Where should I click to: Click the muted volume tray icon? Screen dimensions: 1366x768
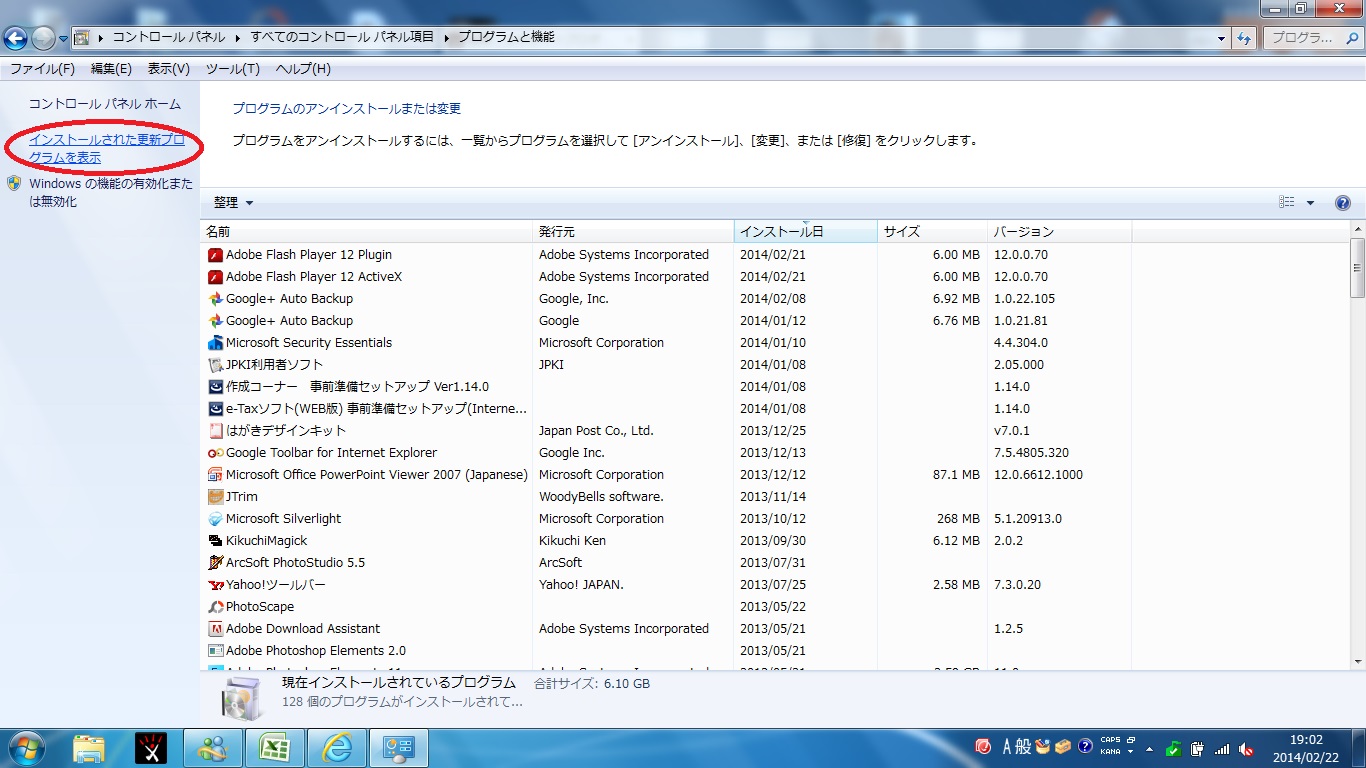(x=1246, y=748)
